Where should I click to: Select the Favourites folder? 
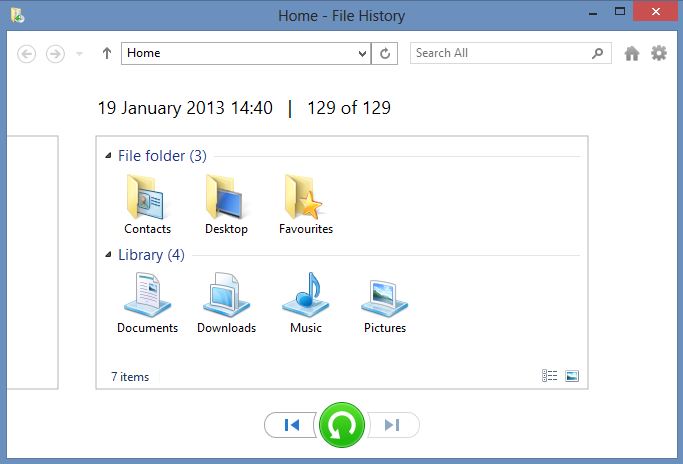[x=306, y=204]
